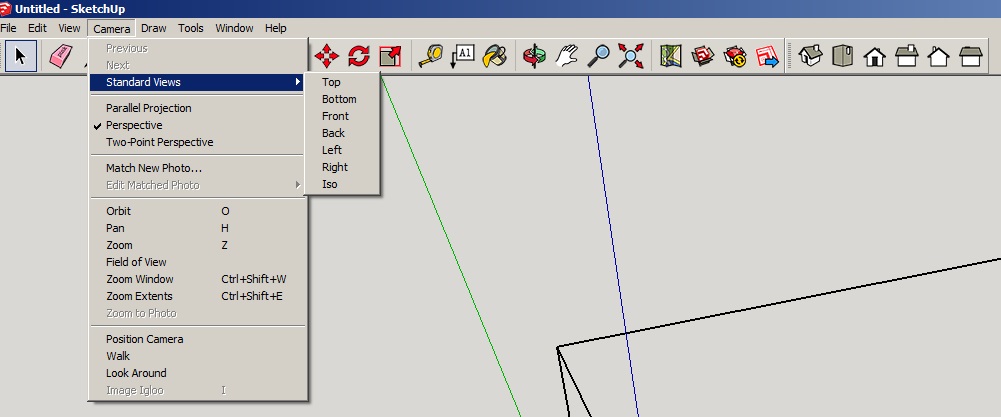Click Send to LayOut icon
Viewport: 1001px width, 417px height.
[x=767, y=56]
